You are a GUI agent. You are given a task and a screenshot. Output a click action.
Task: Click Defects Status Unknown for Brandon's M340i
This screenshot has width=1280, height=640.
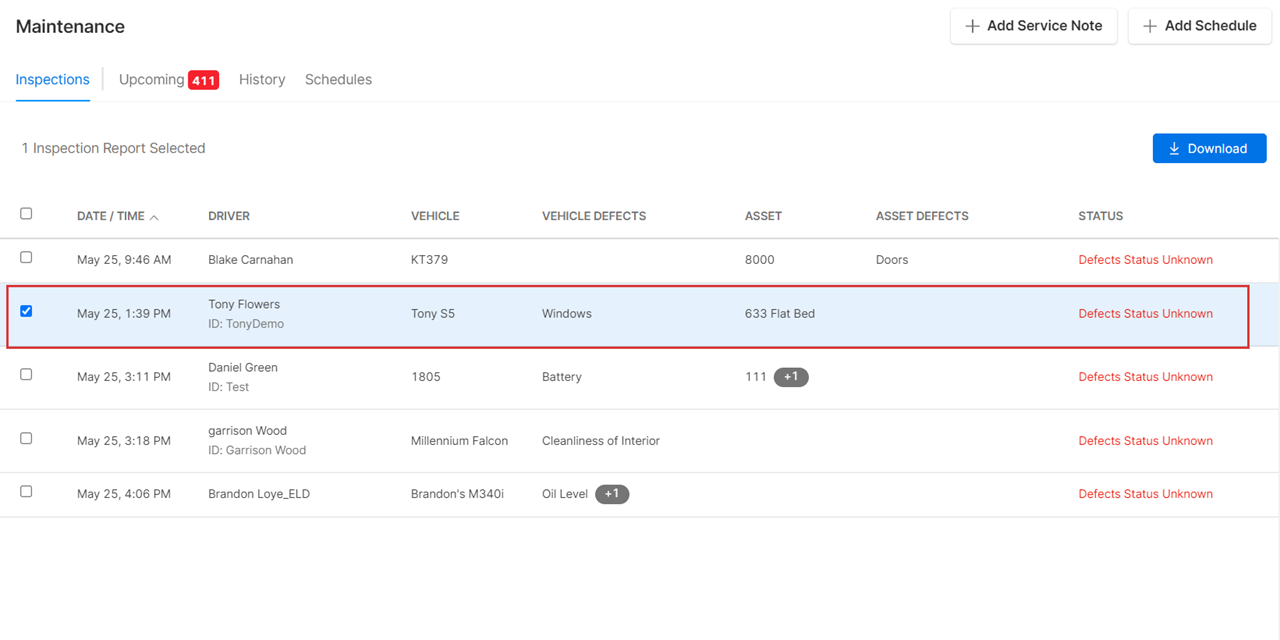pyautogui.click(x=1145, y=494)
